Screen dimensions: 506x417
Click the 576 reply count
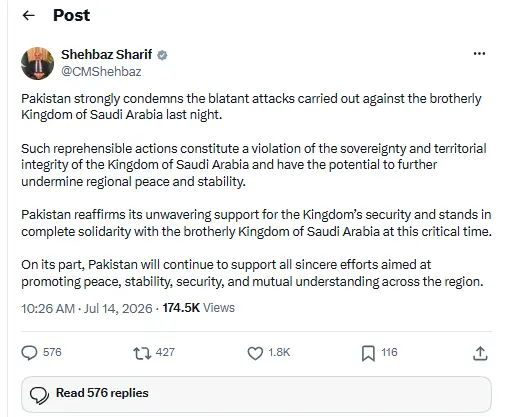(52, 352)
